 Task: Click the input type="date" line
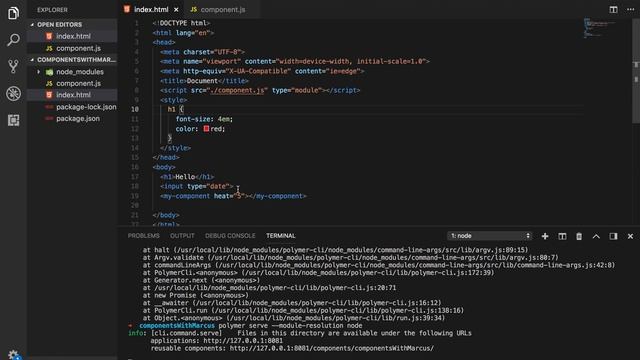pos(197,186)
